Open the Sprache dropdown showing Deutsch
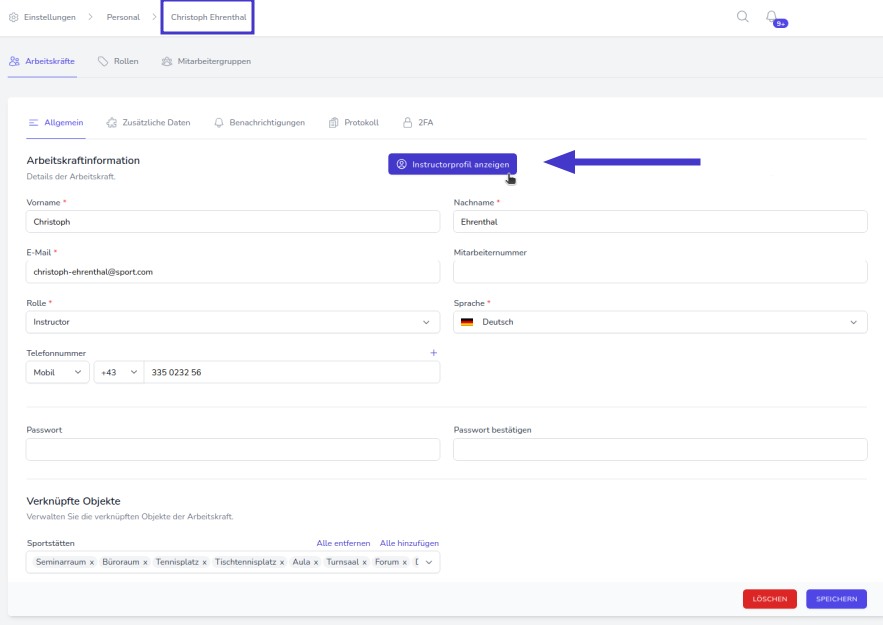 660,322
